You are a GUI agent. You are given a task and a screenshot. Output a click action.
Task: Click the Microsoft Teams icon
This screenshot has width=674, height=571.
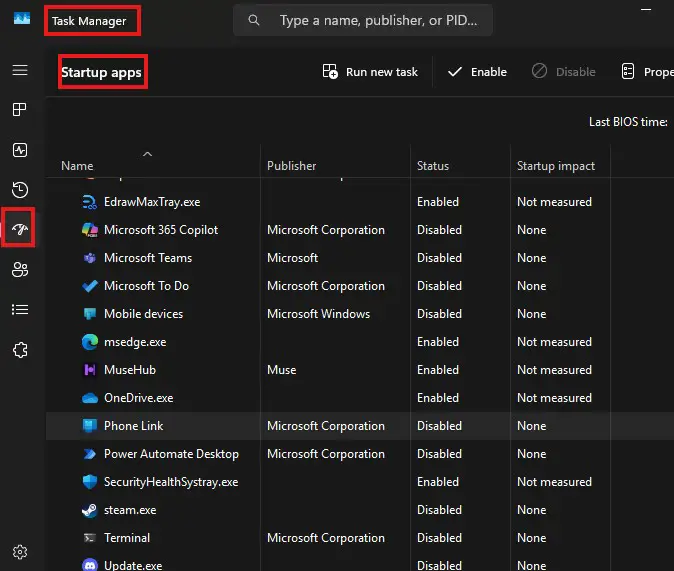[89, 258]
